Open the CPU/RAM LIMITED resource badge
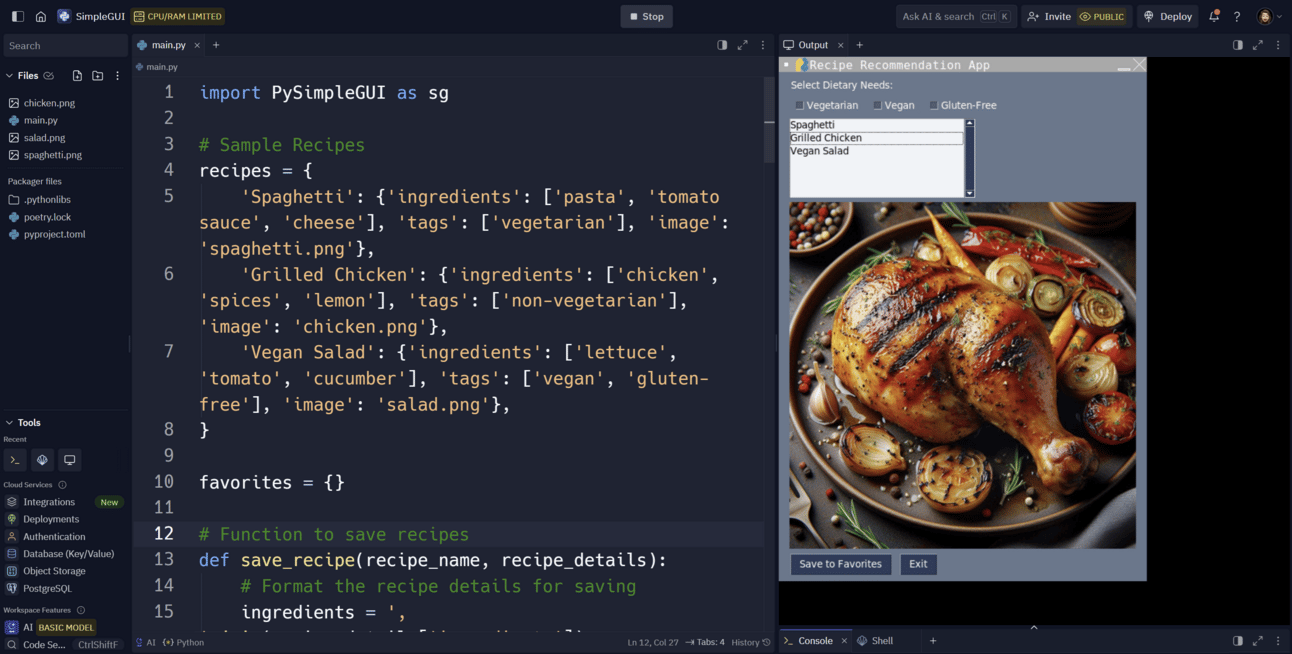 (178, 16)
